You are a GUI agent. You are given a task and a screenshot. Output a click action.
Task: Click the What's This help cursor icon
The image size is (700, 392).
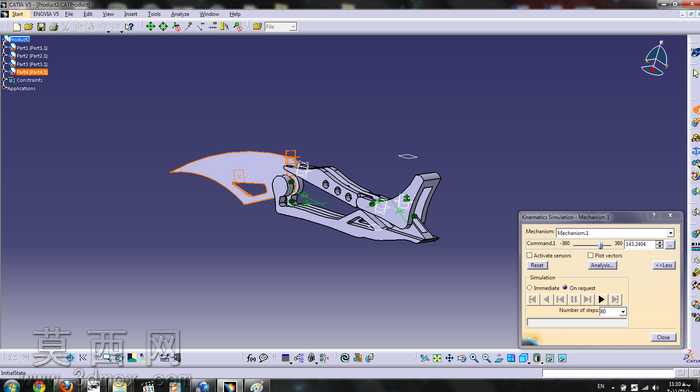click(129, 27)
